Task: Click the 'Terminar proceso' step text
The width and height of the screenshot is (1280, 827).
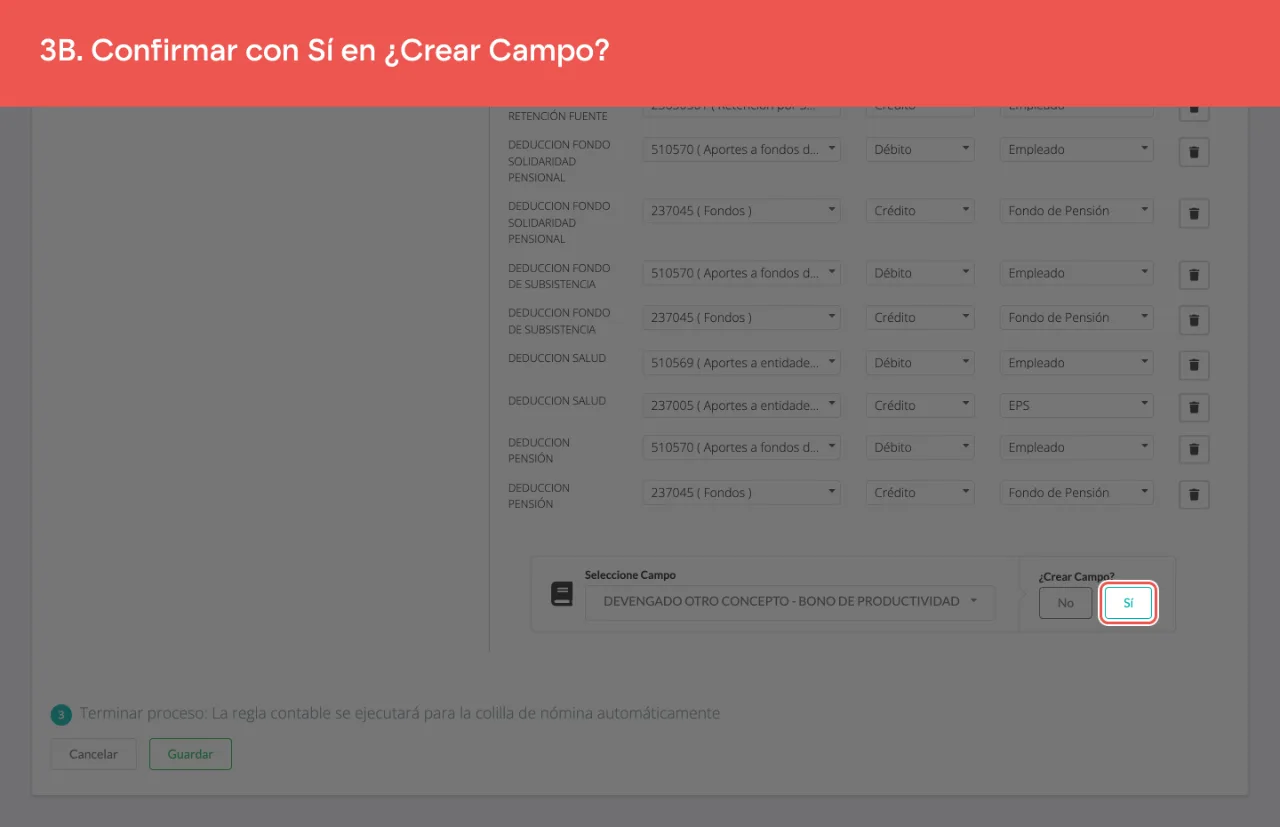Action: 400,713
